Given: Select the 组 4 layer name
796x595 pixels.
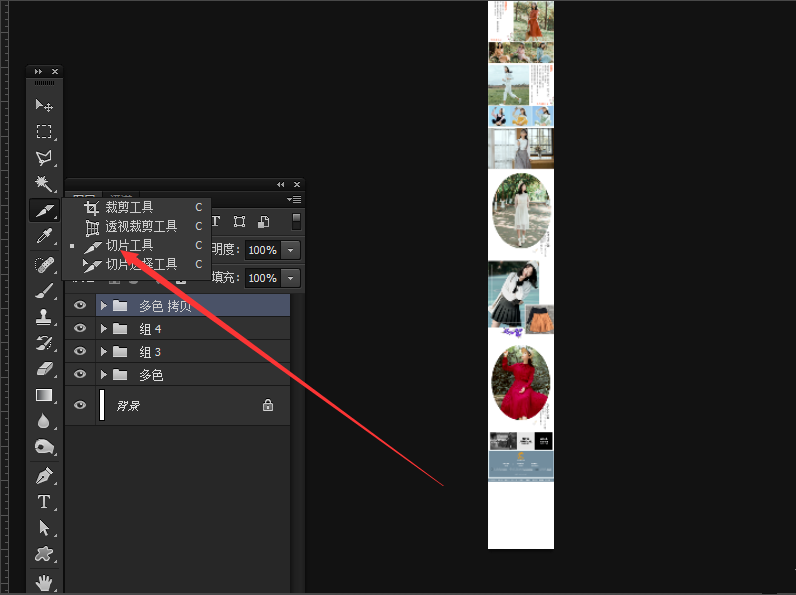Looking at the screenshot, I should tap(150, 329).
